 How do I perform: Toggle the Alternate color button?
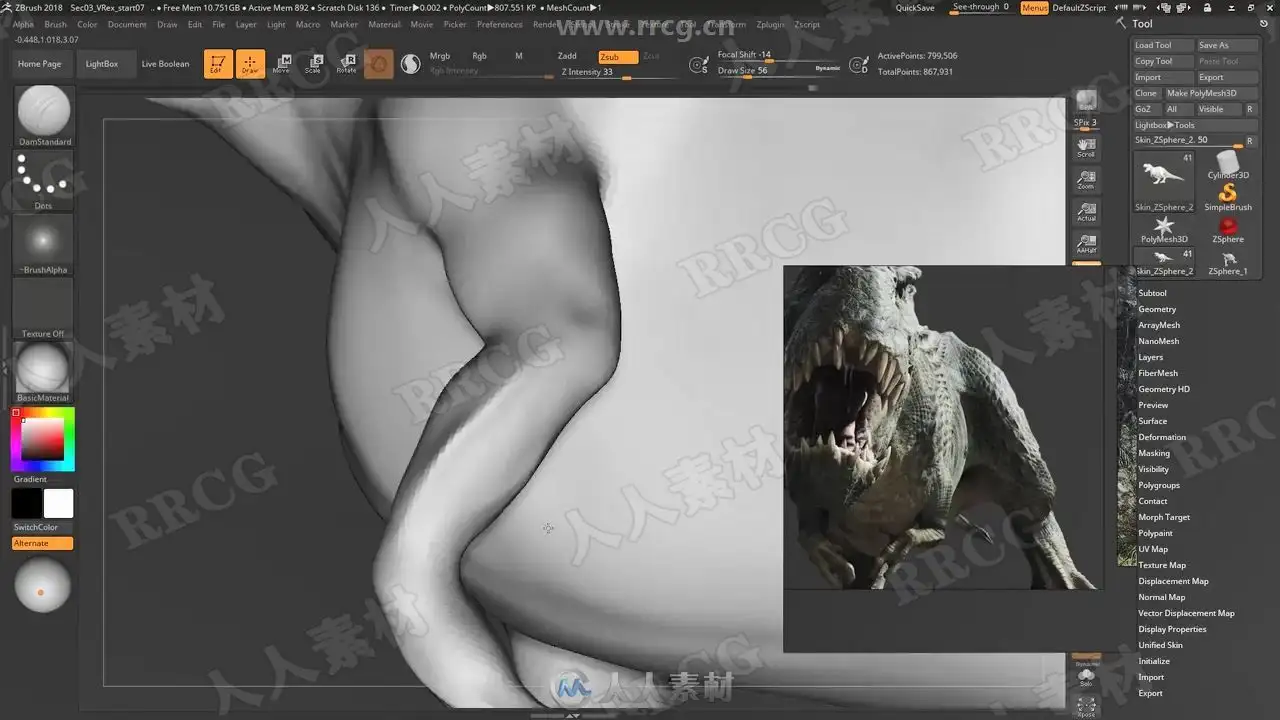tap(42, 543)
